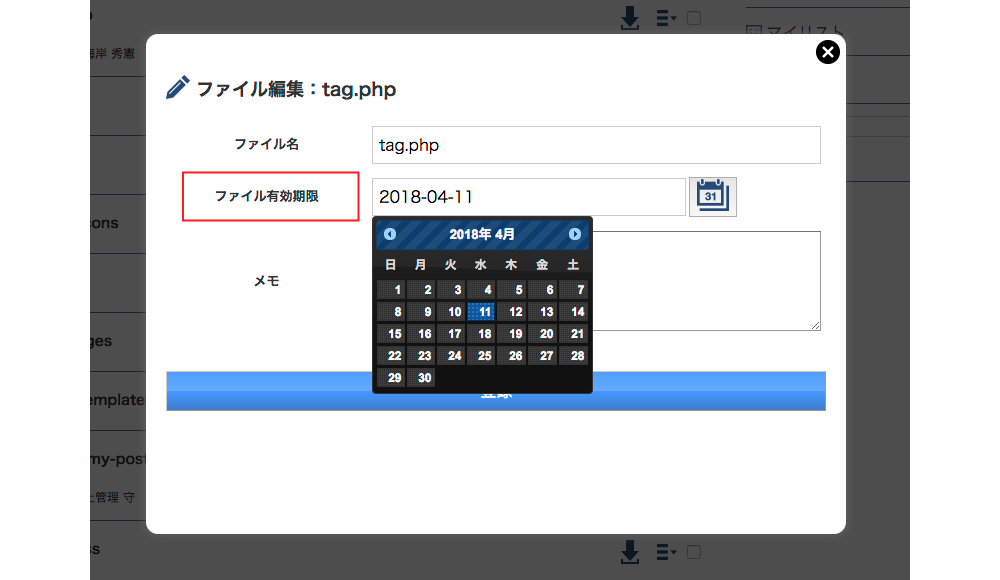Select April 9 in calendar
1000x580 pixels.
421,311
